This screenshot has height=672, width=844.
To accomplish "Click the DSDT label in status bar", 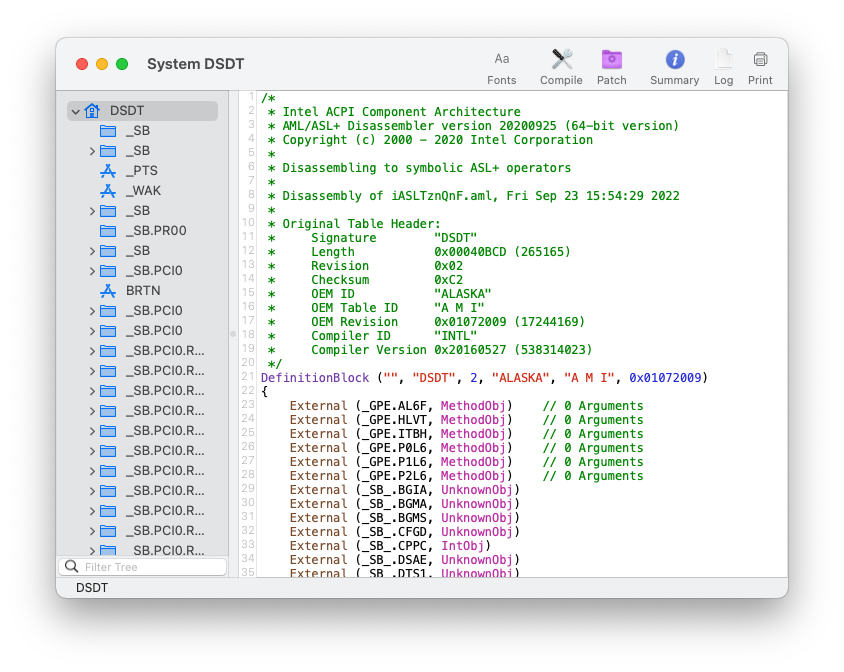I will 92,588.
